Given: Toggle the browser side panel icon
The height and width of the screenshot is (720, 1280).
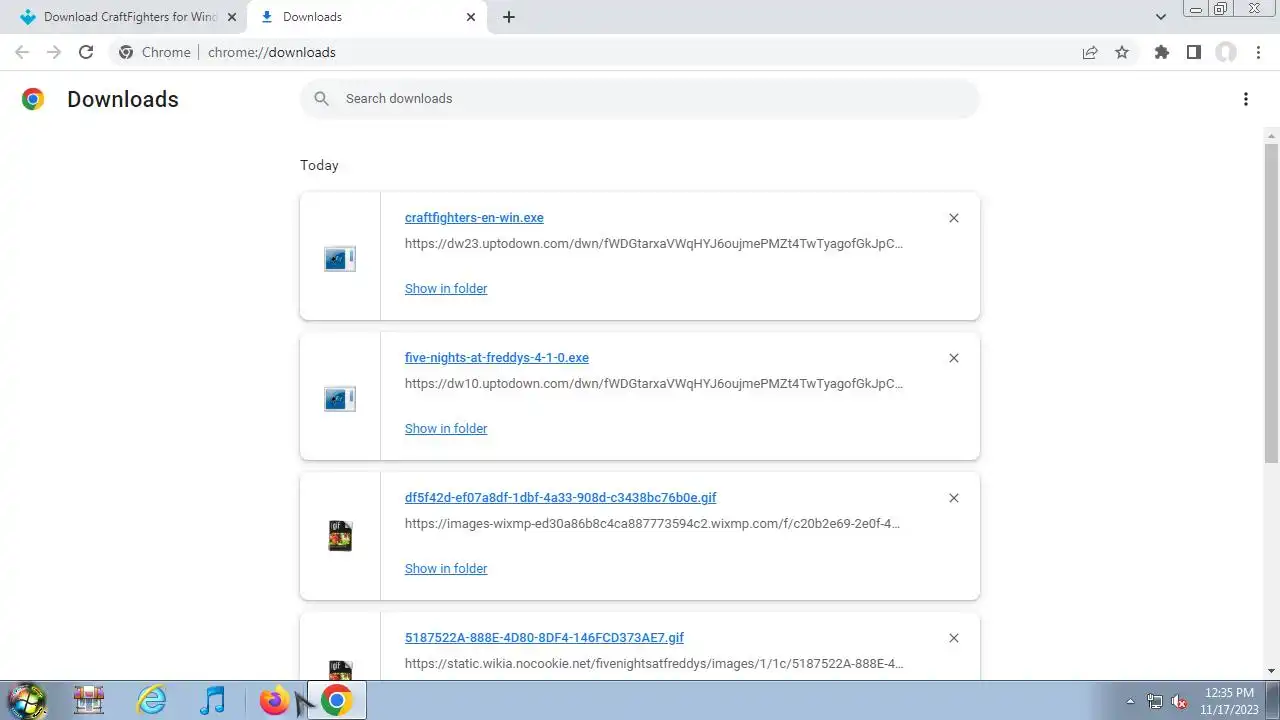Looking at the screenshot, I should [x=1193, y=52].
